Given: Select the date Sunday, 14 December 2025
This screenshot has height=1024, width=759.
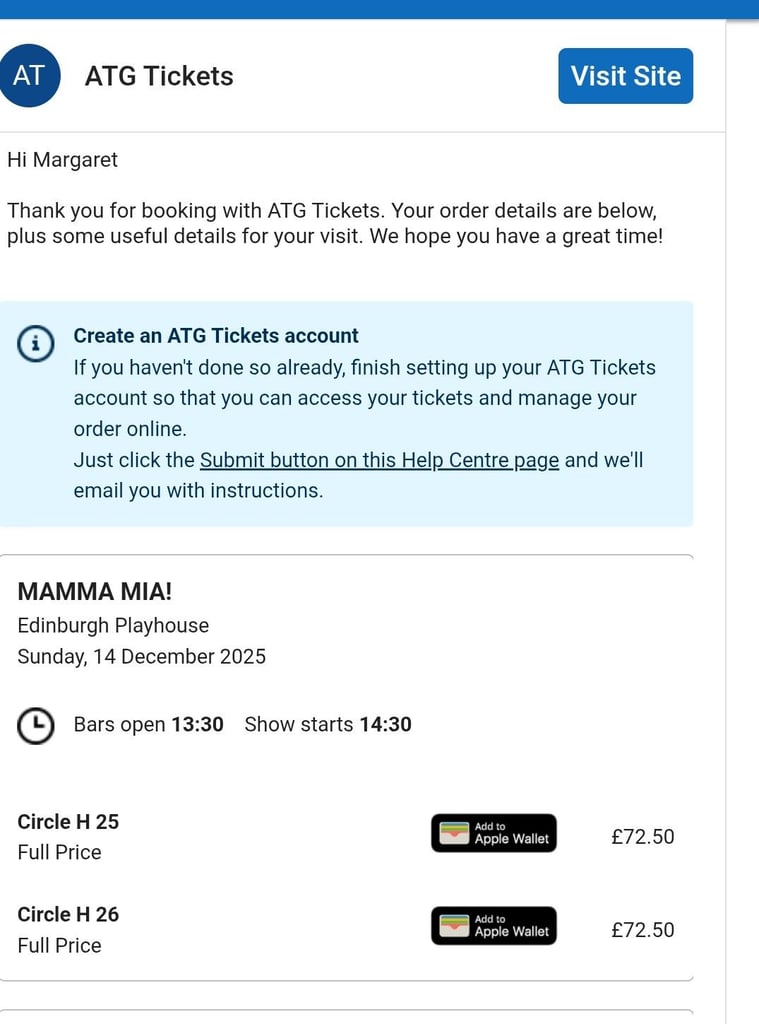Looking at the screenshot, I should (142, 657).
